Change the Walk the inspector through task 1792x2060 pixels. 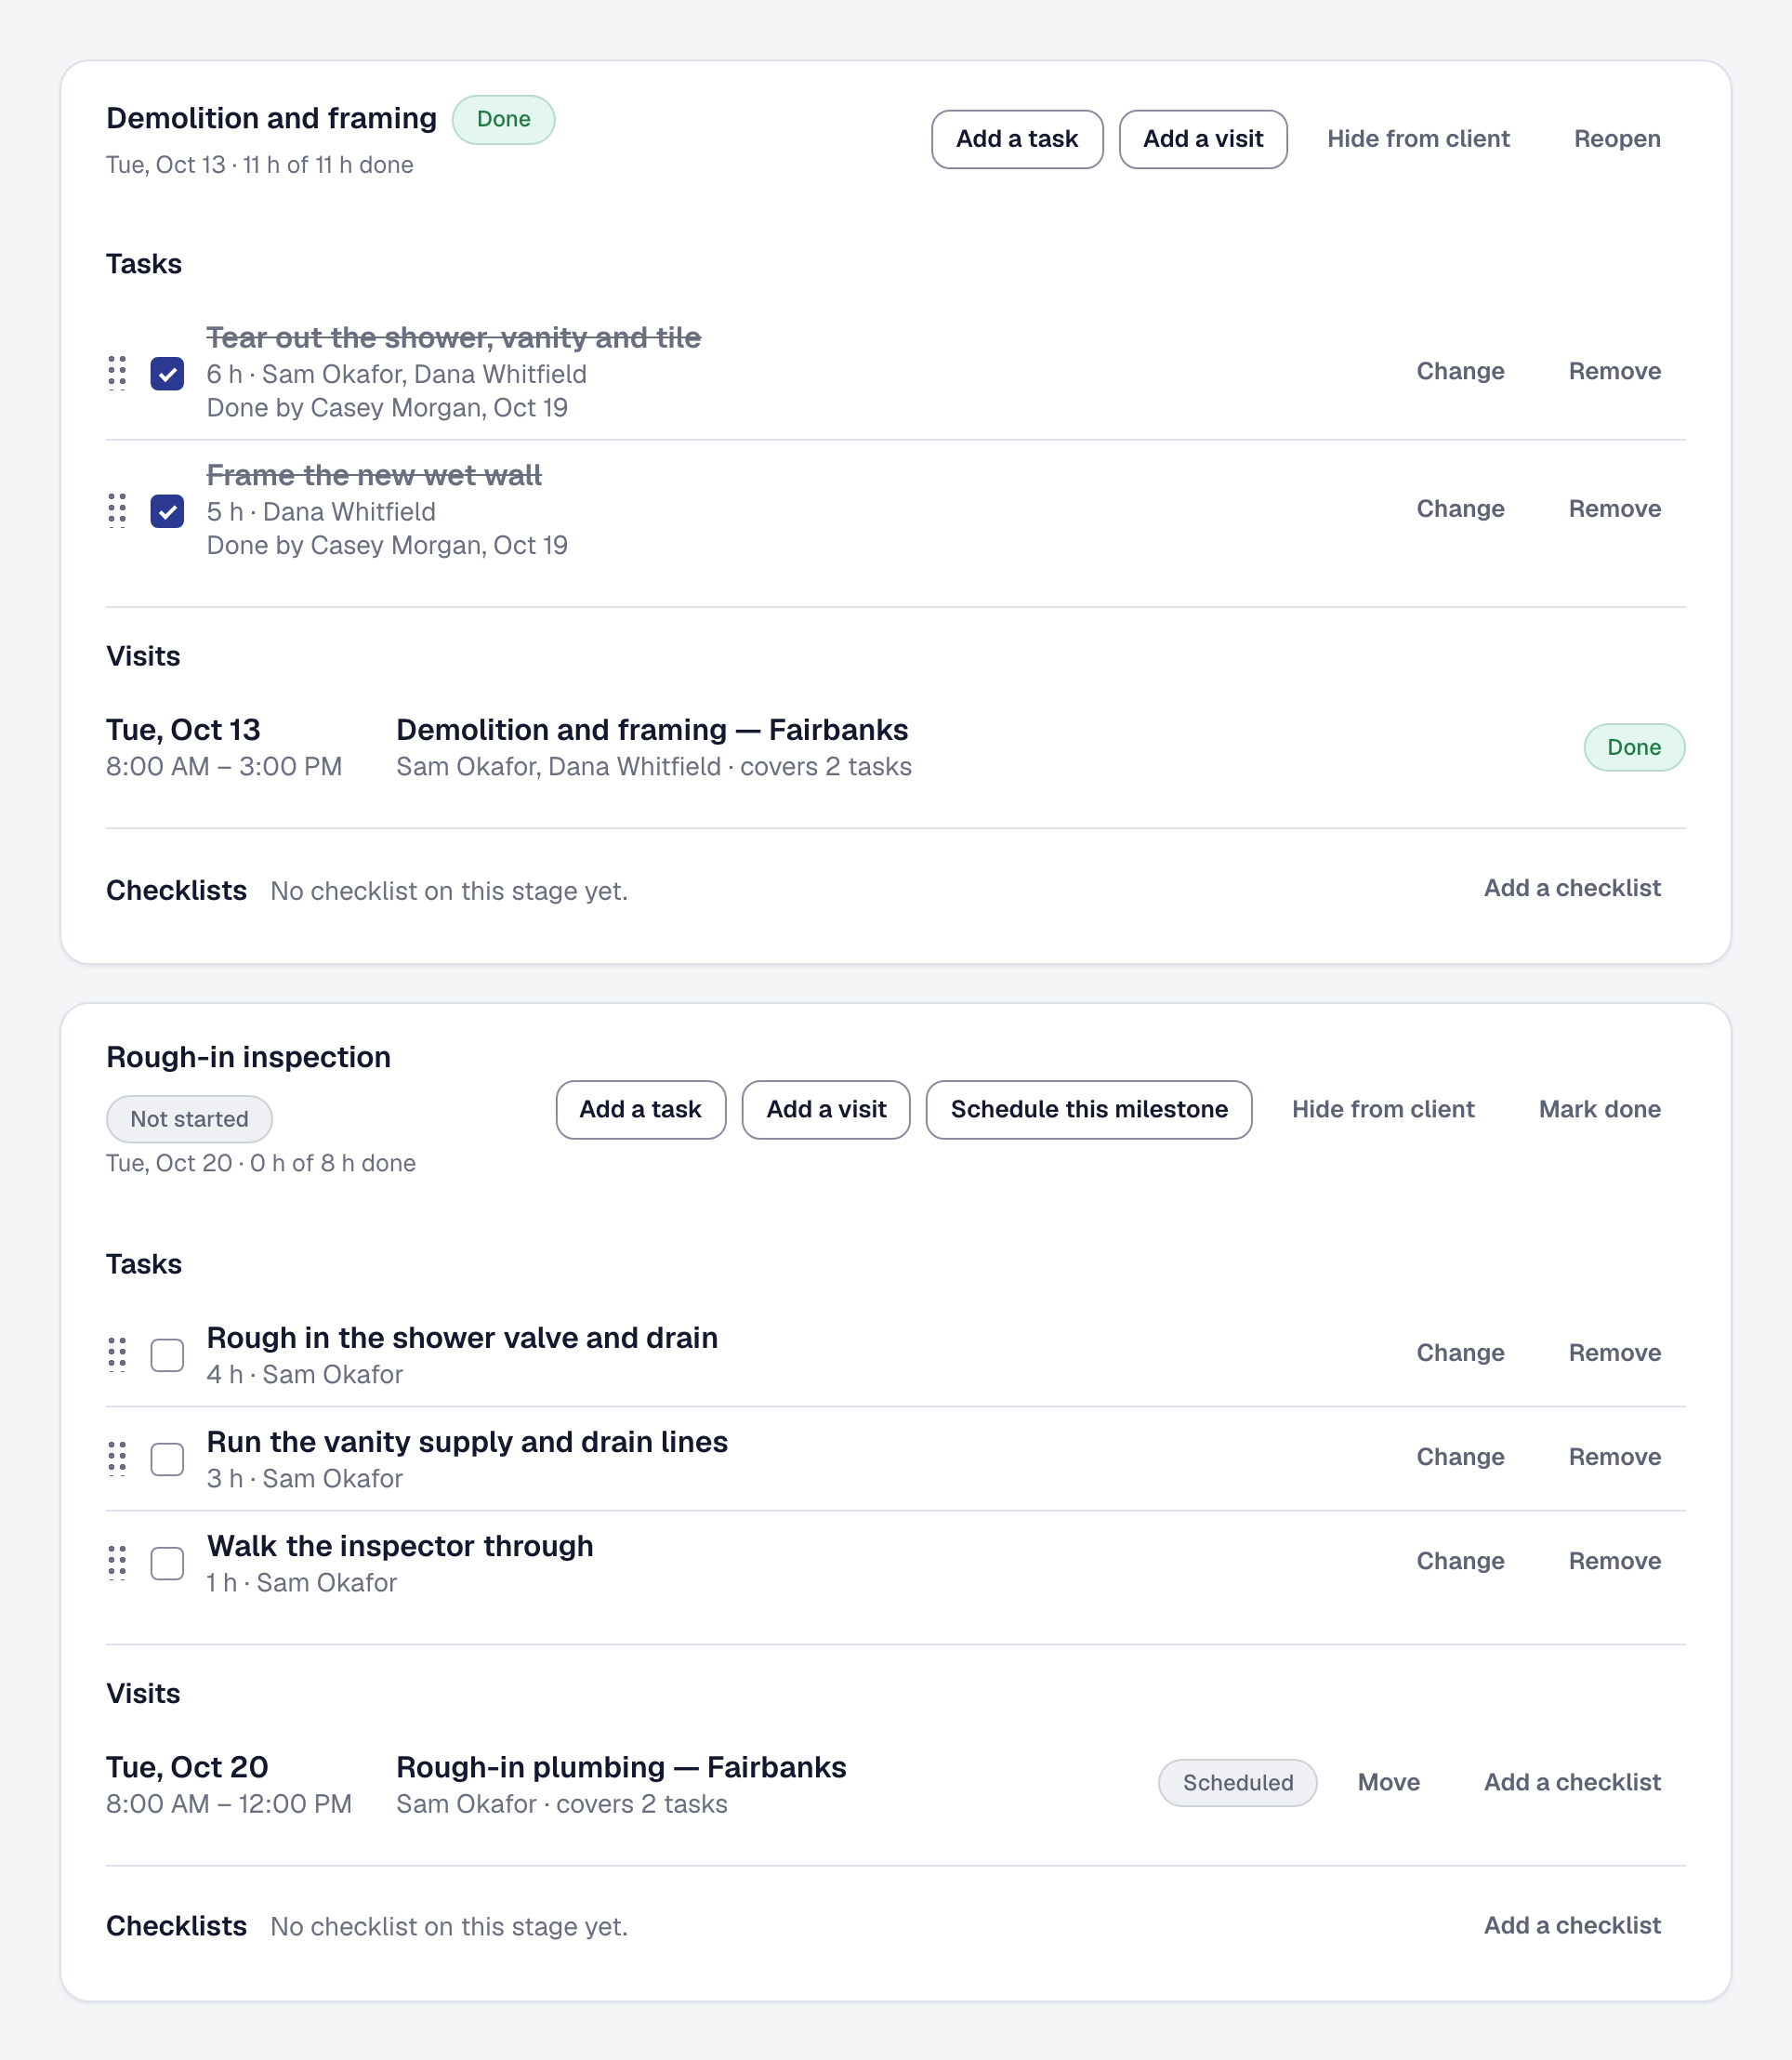click(1460, 1561)
